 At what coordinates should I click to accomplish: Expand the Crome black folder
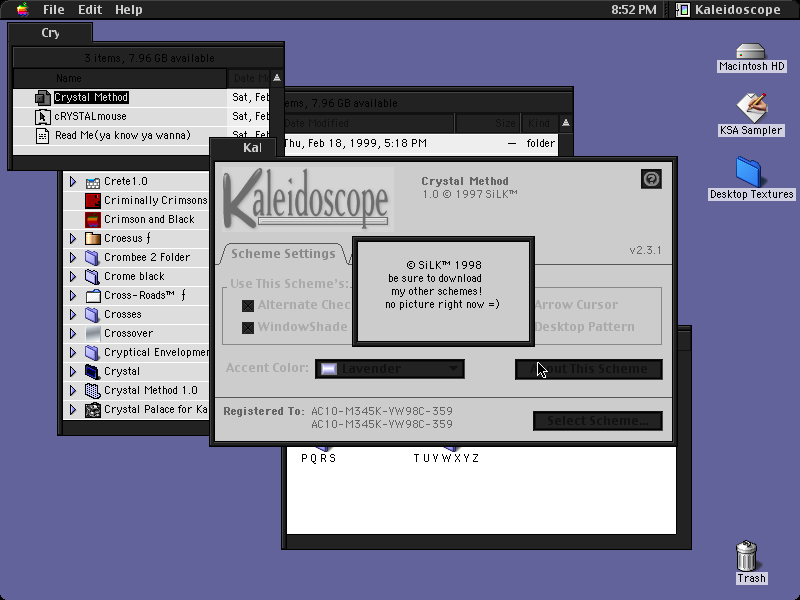pos(73,277)
